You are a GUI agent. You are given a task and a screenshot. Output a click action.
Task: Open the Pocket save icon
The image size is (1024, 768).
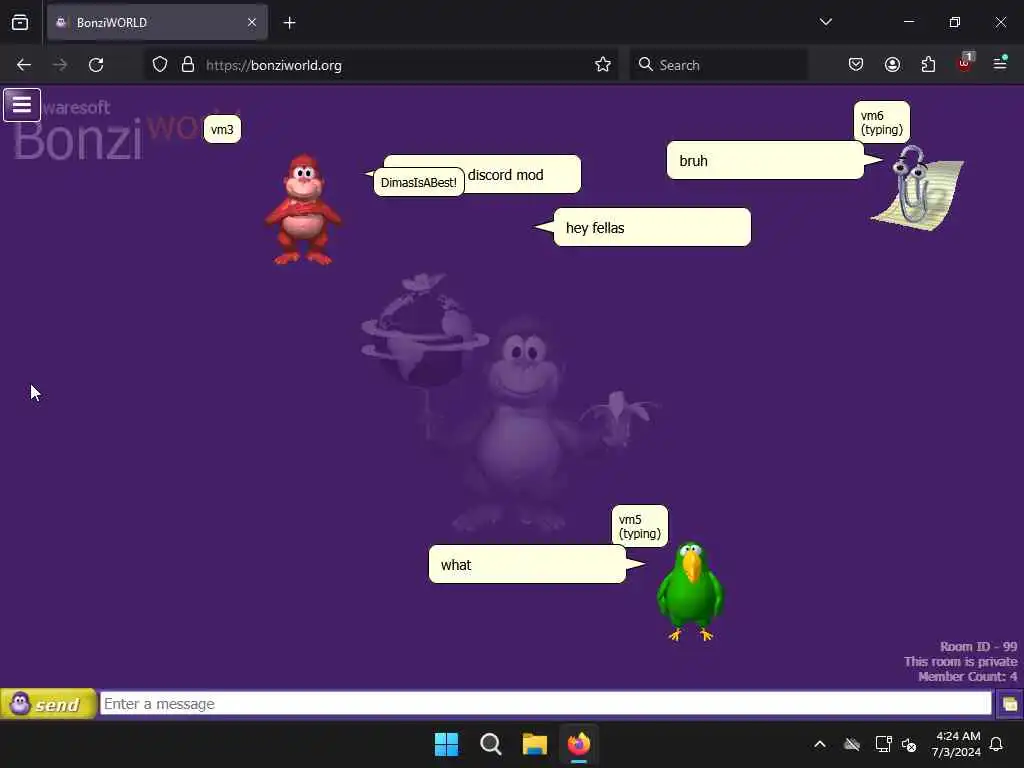pyautogui.click(x=856, y=65)
